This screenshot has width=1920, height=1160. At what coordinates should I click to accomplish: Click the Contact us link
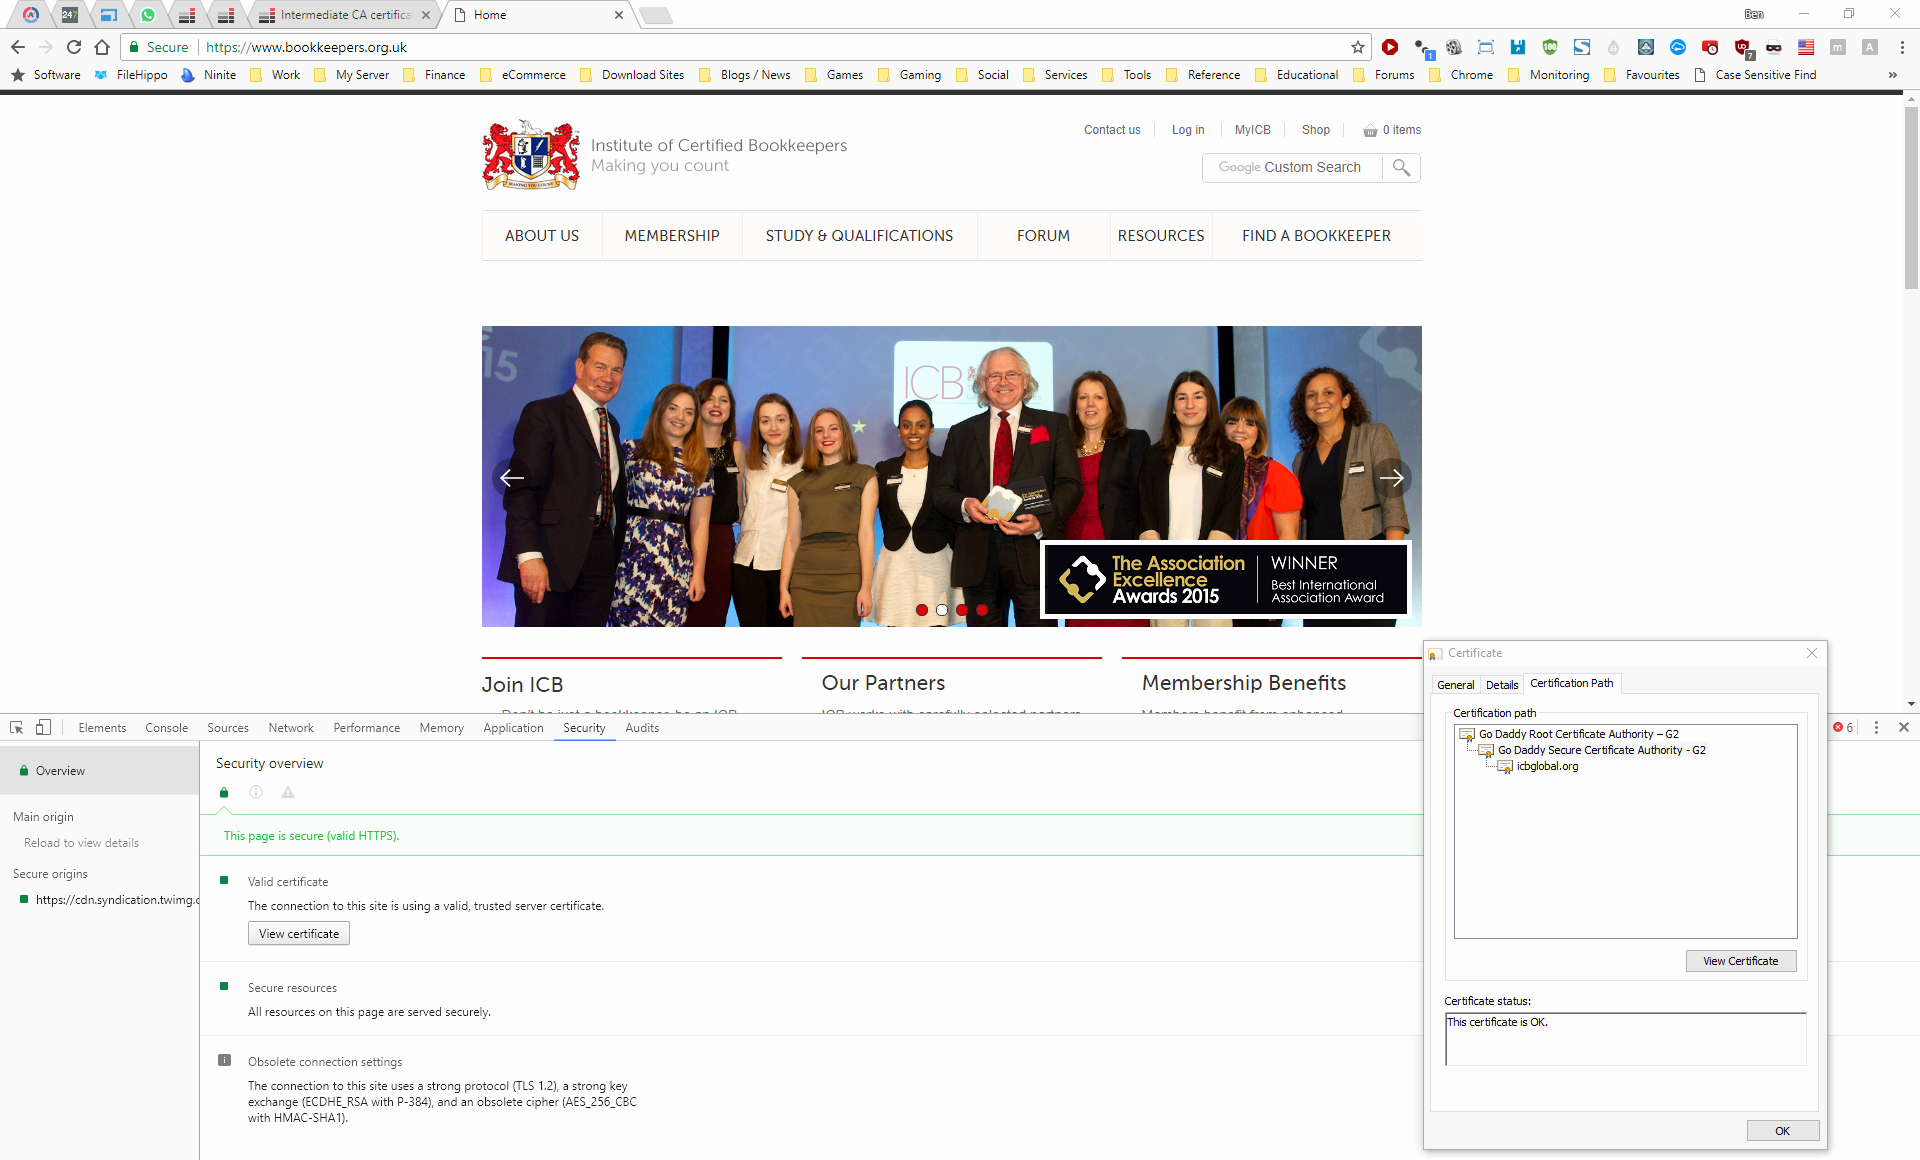1112,130
